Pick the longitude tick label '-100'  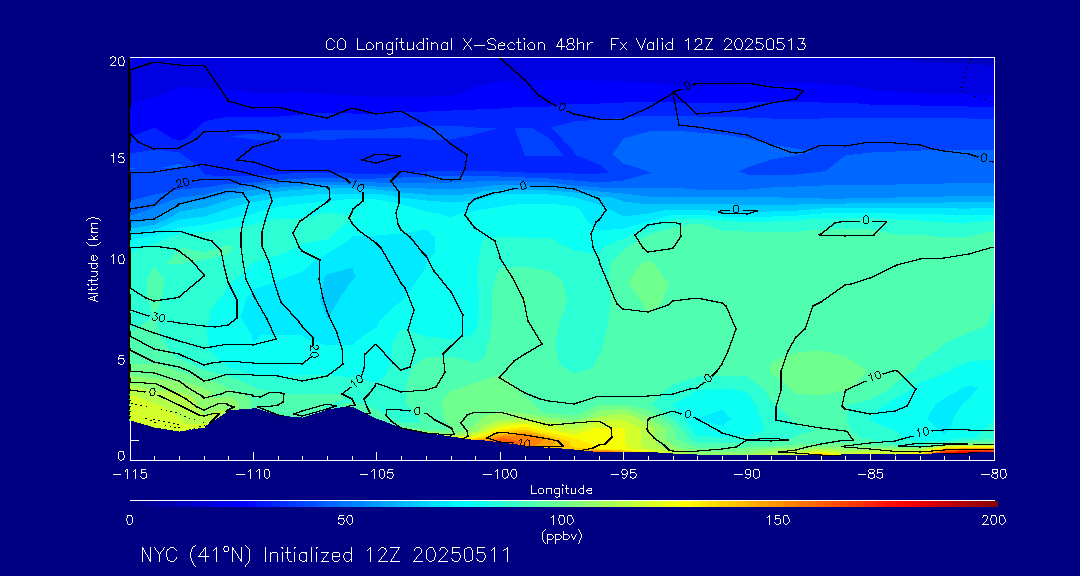pos(499,475)
